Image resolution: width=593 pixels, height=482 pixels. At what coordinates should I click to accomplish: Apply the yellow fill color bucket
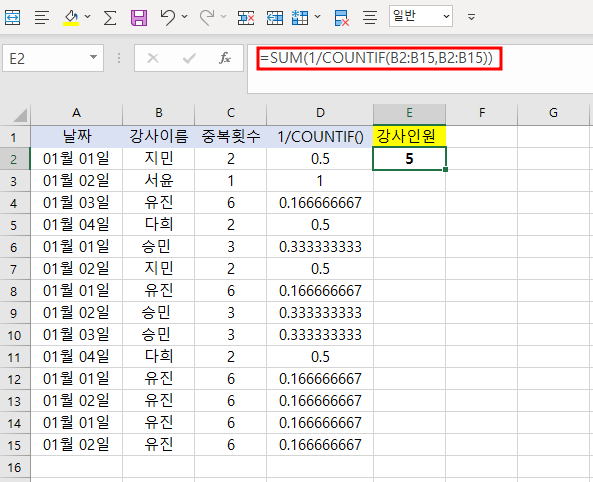click(71, 17)
